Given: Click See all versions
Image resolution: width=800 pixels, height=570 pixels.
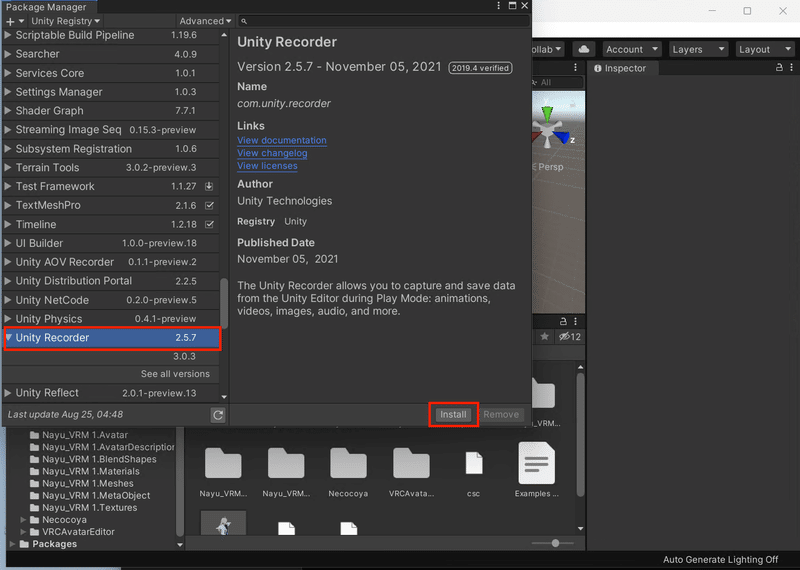Looking at the screenshot, I should point(175,374).
